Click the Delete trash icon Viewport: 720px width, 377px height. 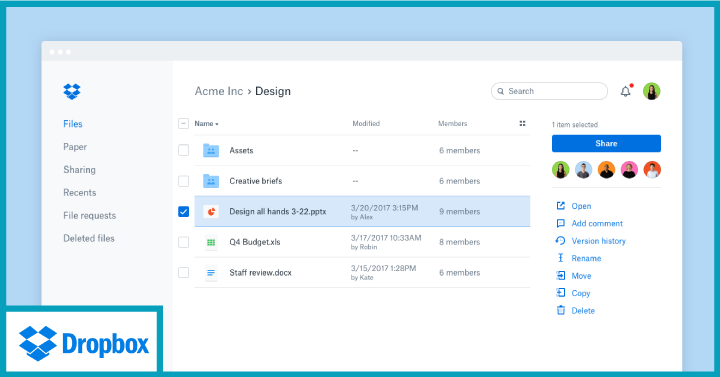(561, 310)
